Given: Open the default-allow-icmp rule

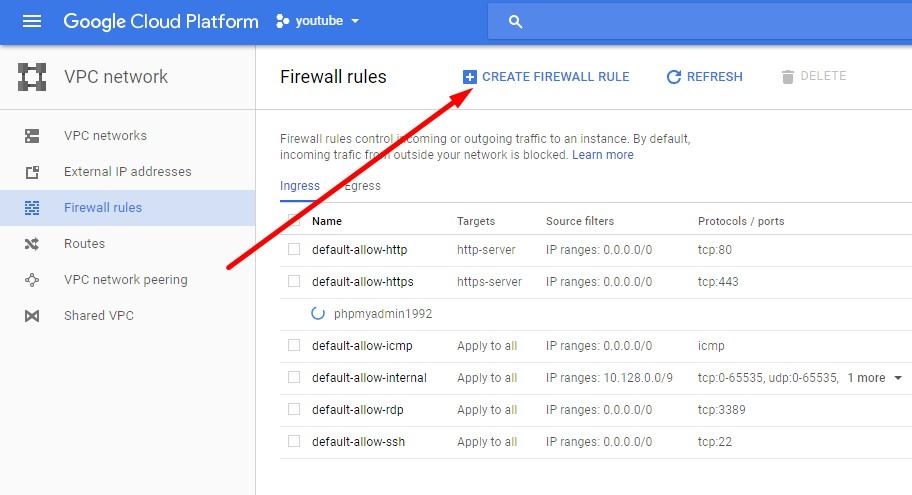Looking at the screenshot, I should point(362,346).
